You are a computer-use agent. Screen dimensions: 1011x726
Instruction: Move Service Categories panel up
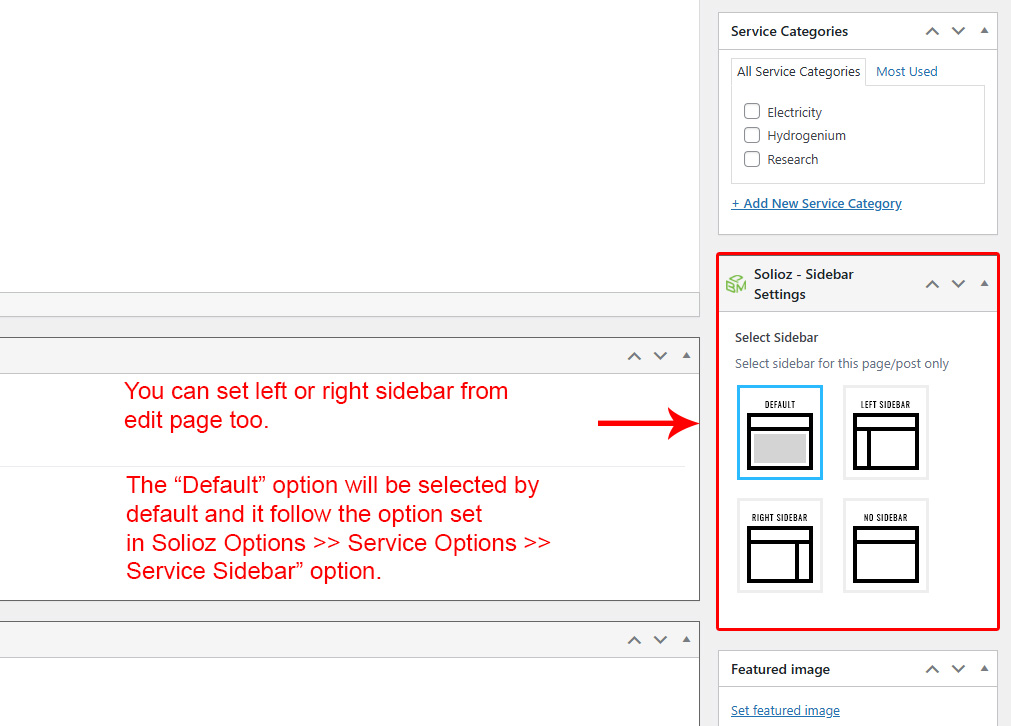[x=932, y=31]
